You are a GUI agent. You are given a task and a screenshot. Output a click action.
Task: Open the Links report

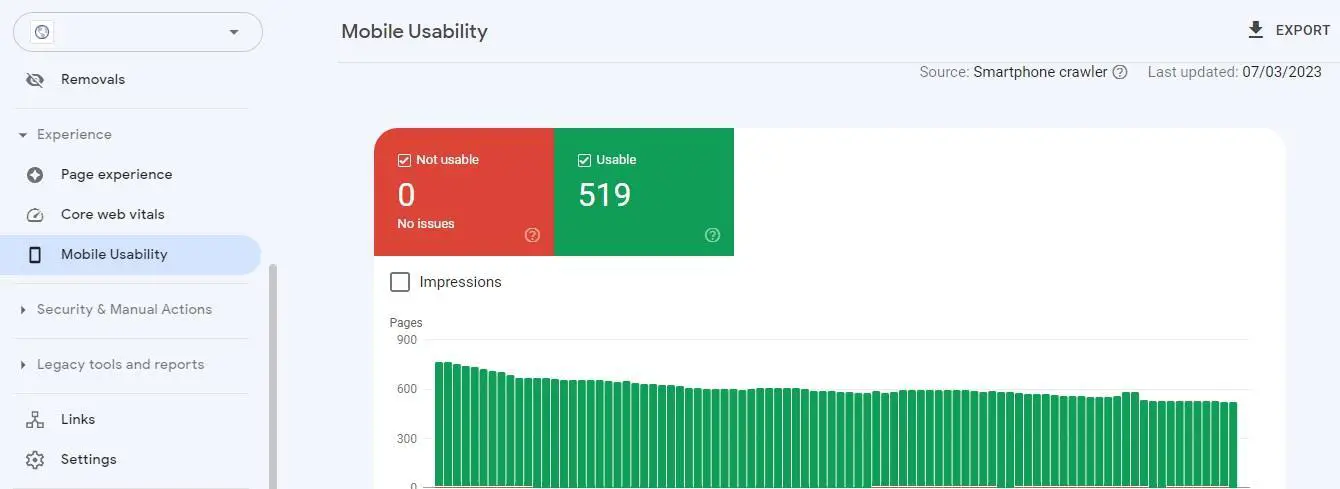[130, 419]
